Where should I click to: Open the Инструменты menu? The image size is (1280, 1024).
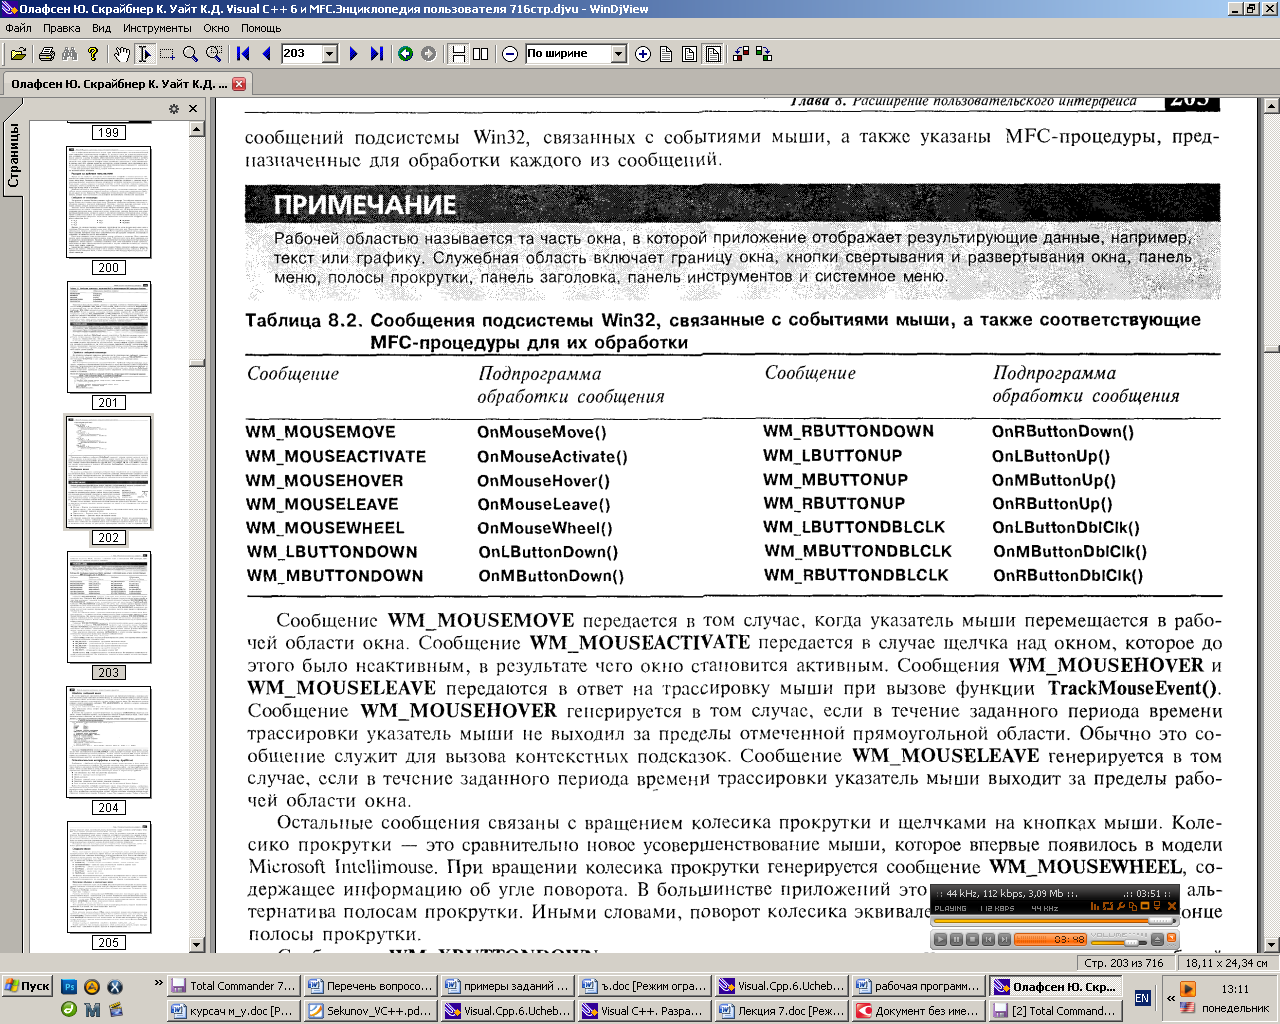[x=157, y=28]
